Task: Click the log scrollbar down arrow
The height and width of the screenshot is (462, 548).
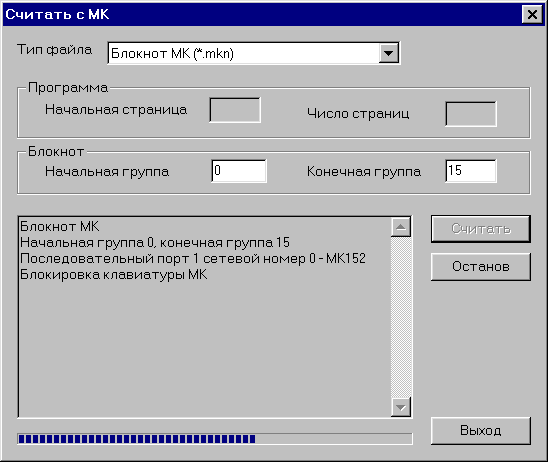Action: [x=401, y=407]
